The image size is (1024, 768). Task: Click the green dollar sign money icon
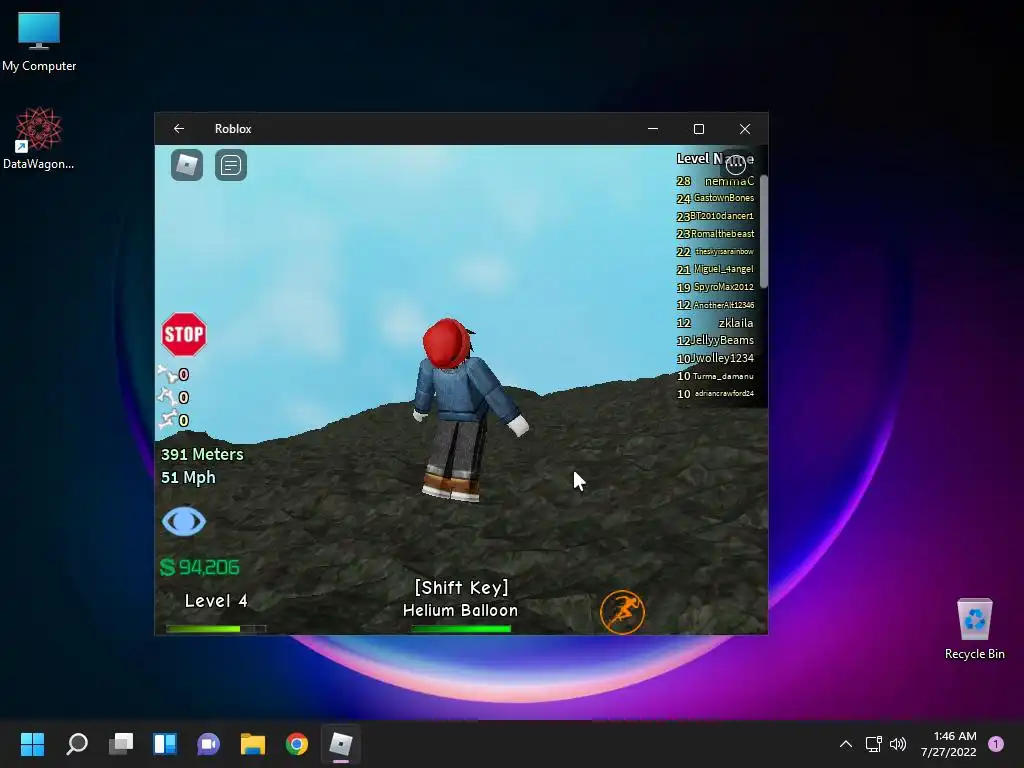coord(167,567)
